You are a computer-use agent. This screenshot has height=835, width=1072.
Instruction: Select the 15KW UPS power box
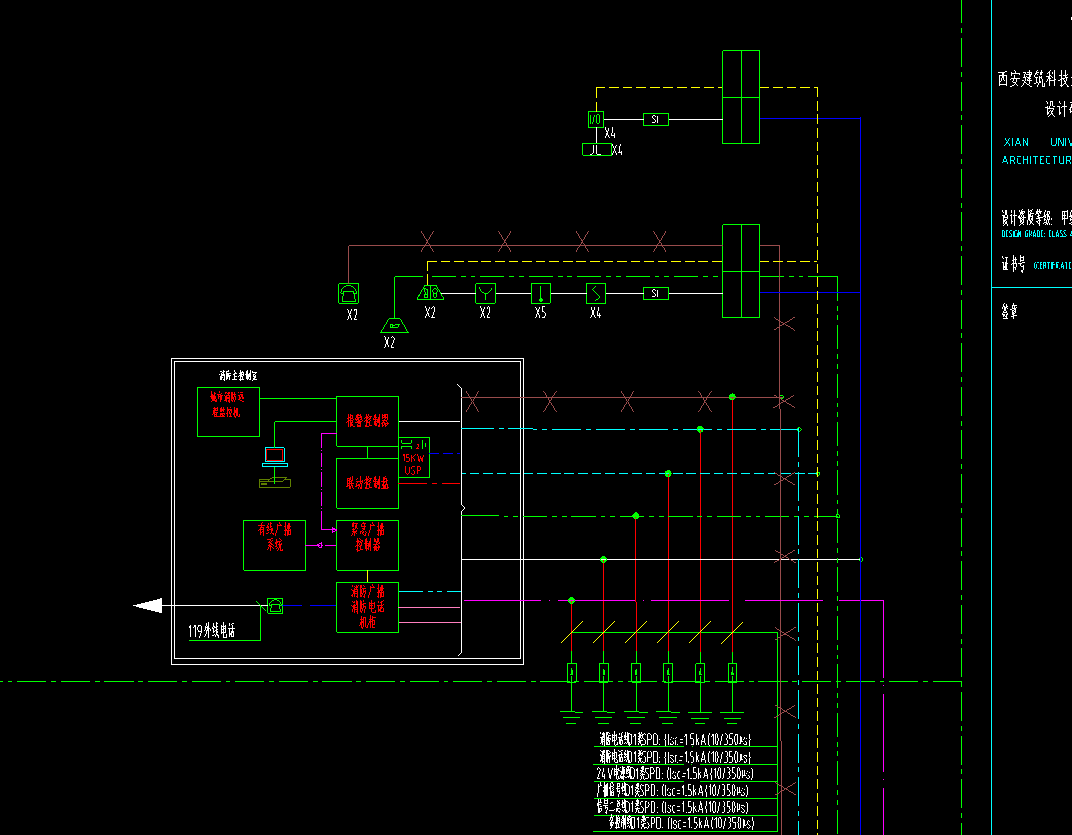pyautogui.click(x=414, y=458)
